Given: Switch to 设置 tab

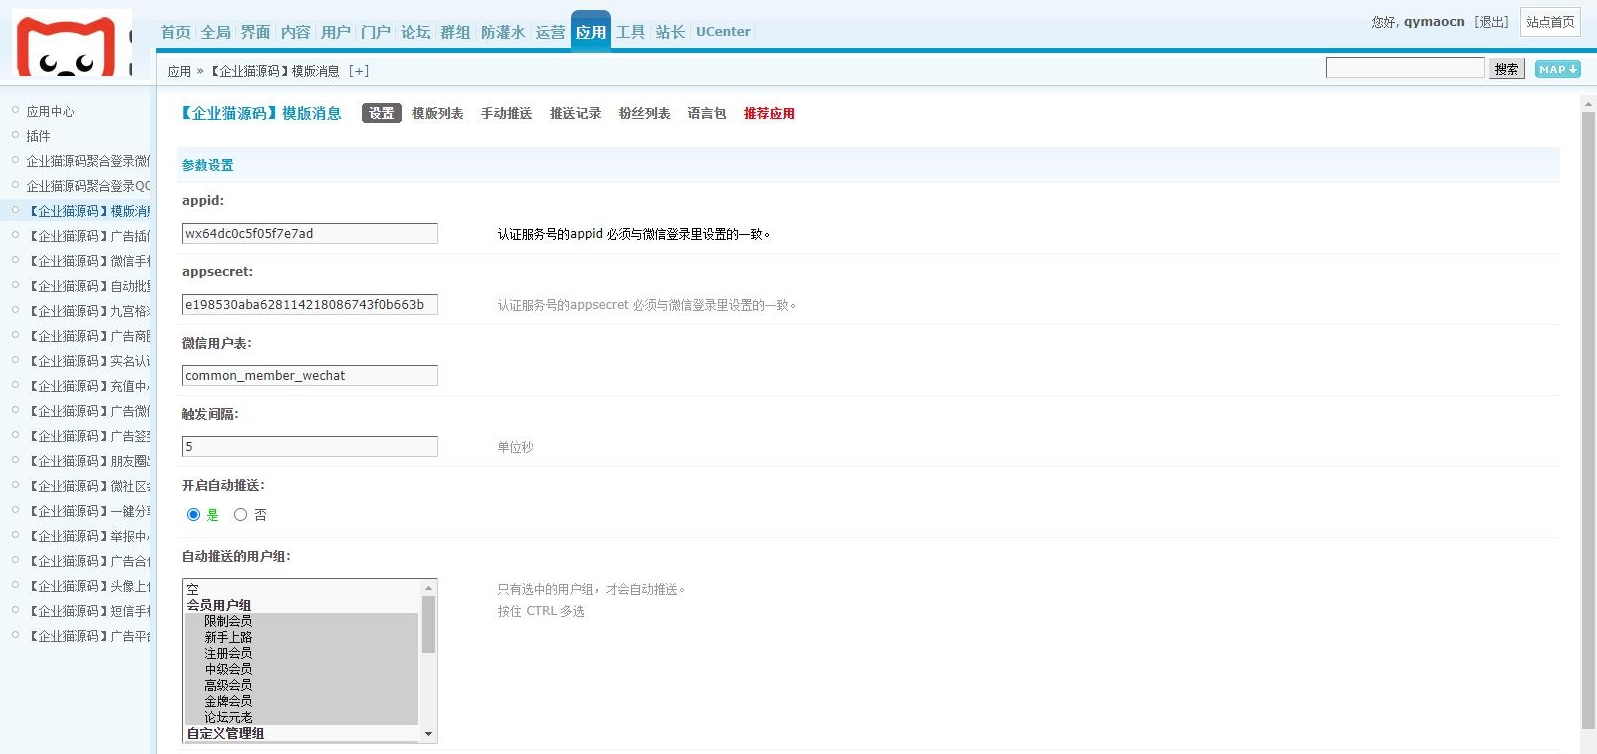Looking at the screenshot, I should pyautogui.click(x=382, y=114).
